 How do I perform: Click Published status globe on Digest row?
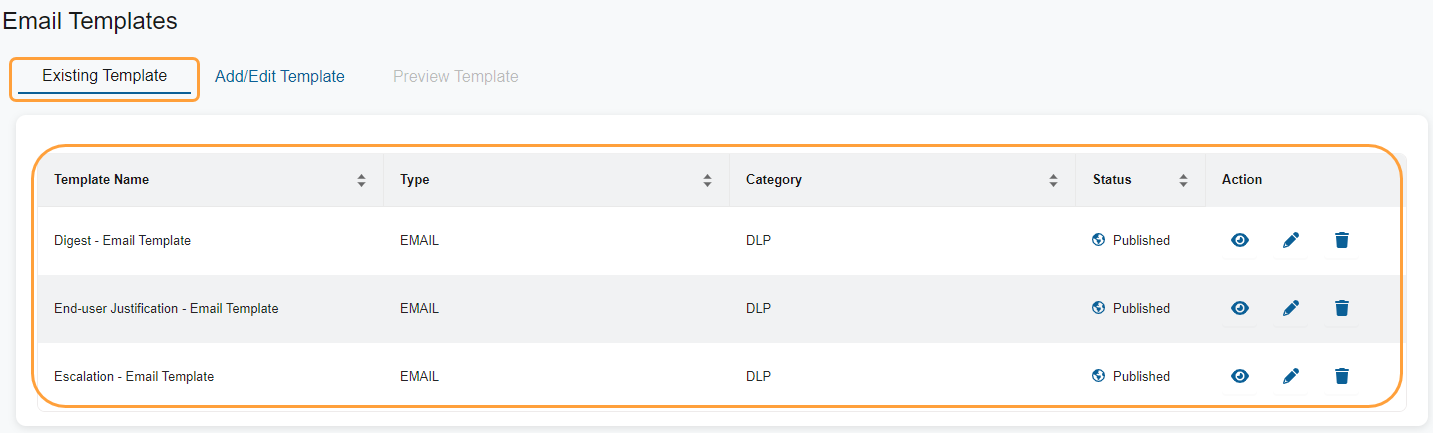[1098, 240]
